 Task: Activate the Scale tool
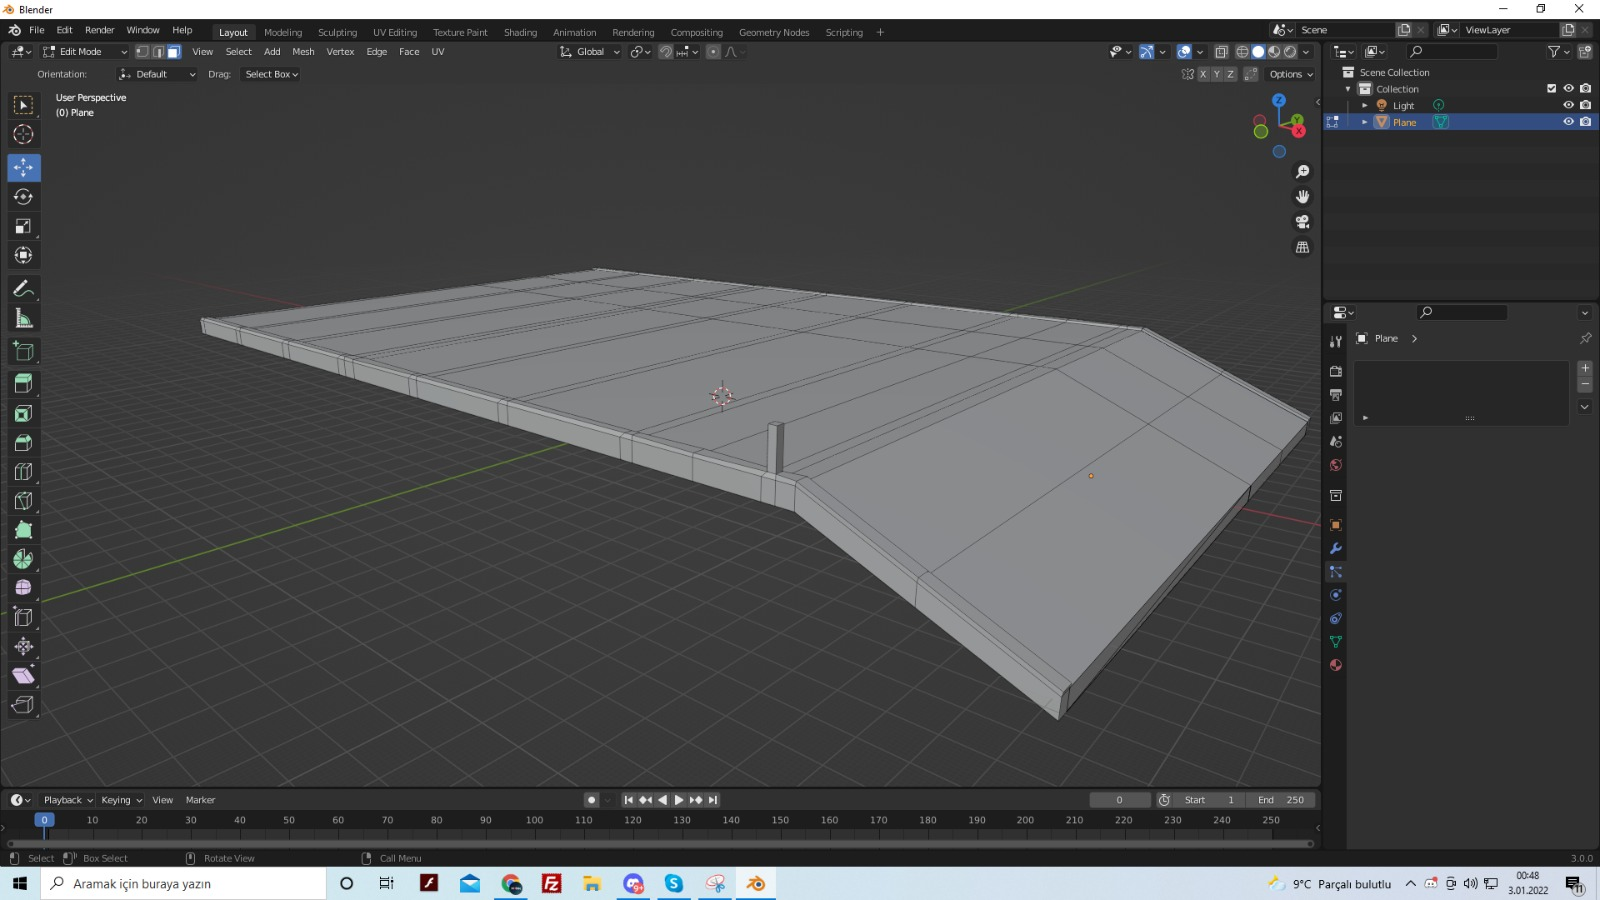[x=23, y=226]
